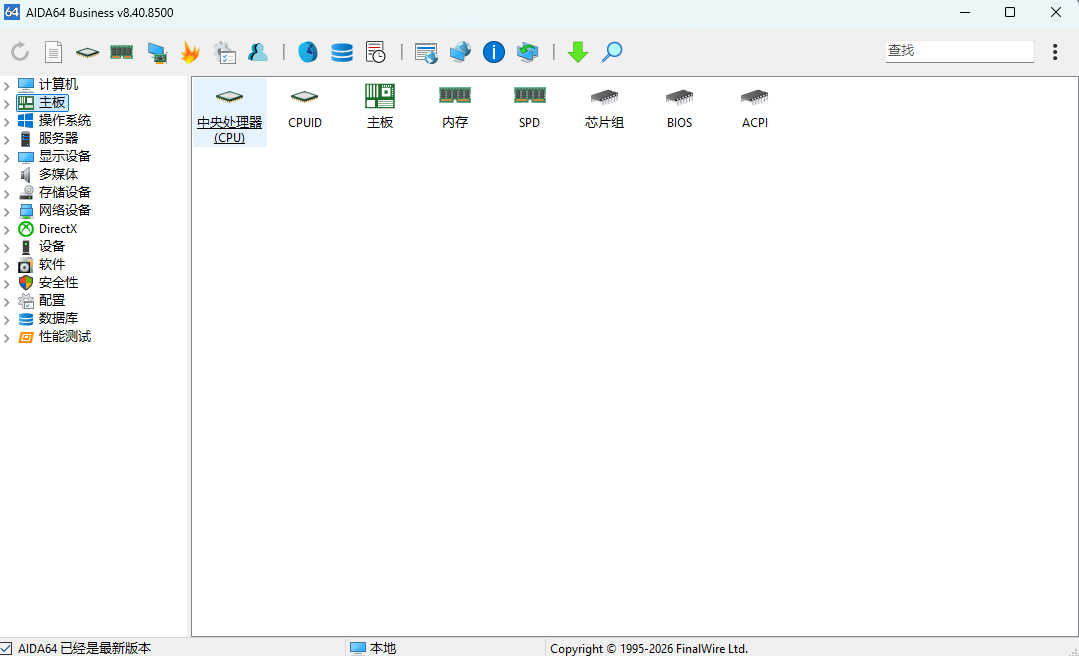This screenshot has height=656, width=1079.
Task: Launch the flame stability test icon
Action: click(191, 52)
